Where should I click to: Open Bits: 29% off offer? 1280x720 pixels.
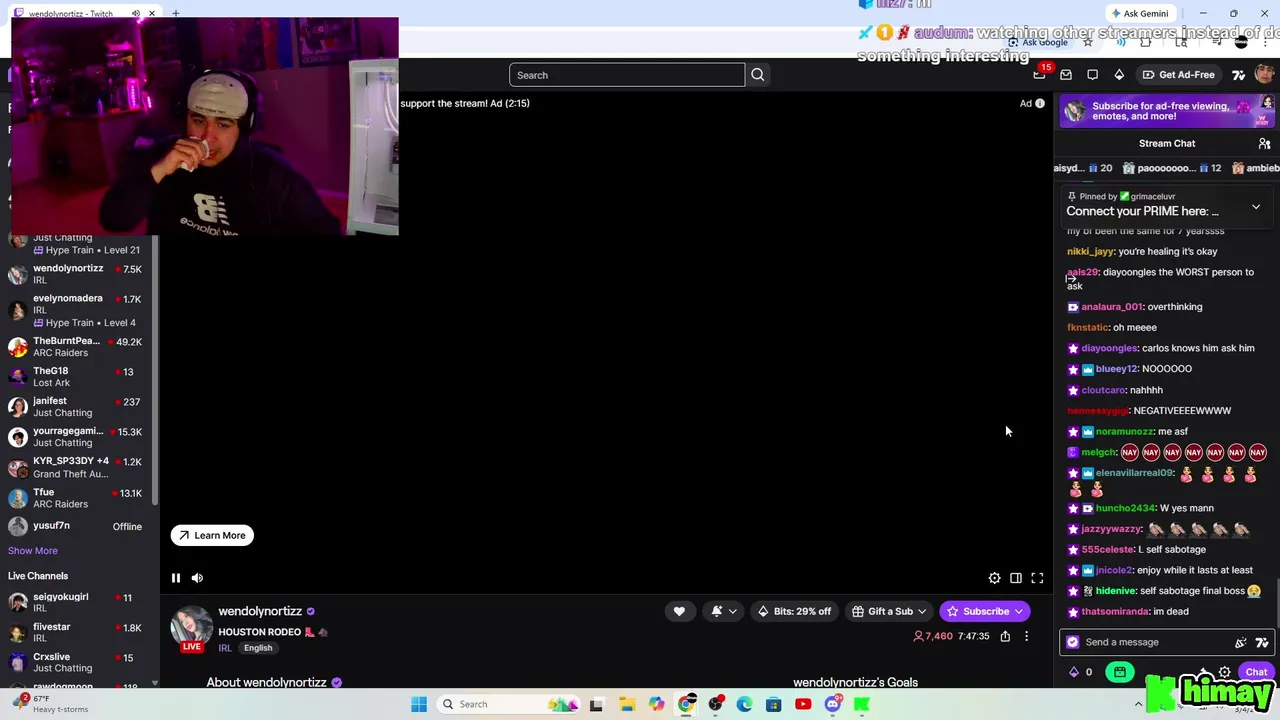[795, 611]
